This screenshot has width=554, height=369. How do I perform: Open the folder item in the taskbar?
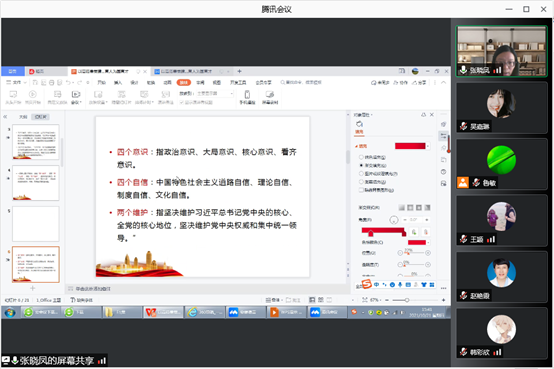pos(122,312)
